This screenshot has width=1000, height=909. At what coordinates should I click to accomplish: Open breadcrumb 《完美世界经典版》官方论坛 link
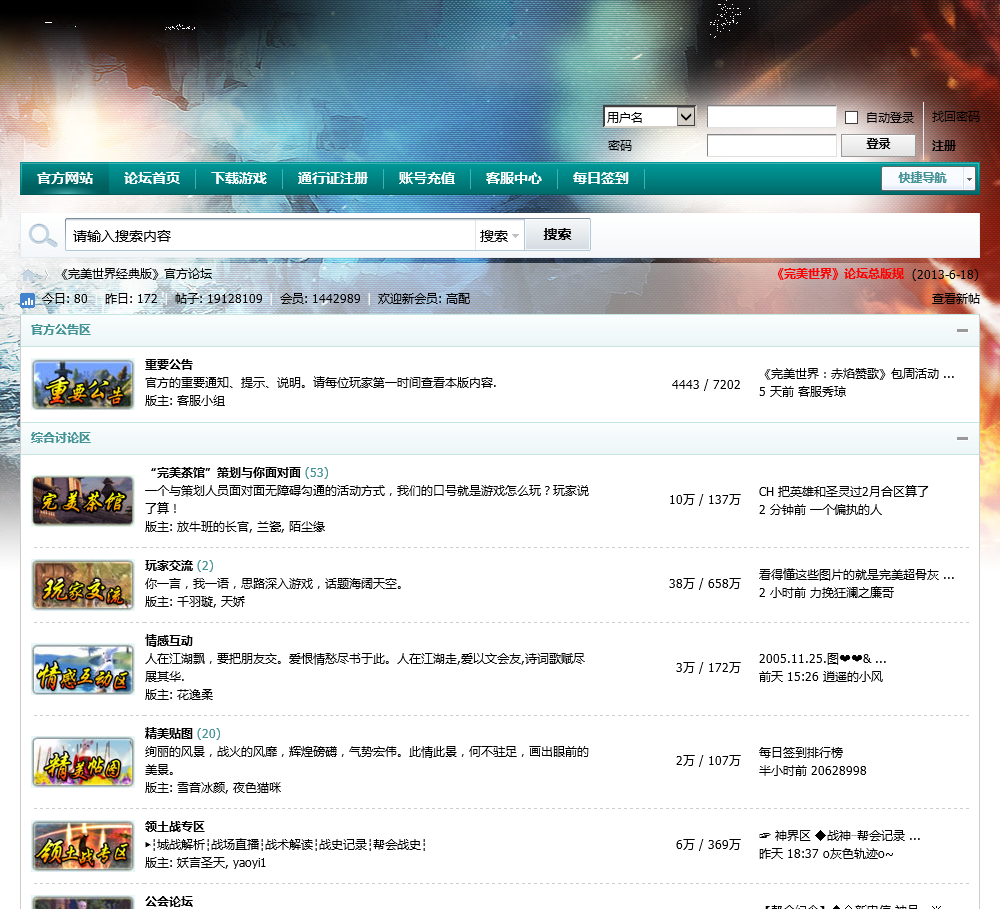click(135, 274)
